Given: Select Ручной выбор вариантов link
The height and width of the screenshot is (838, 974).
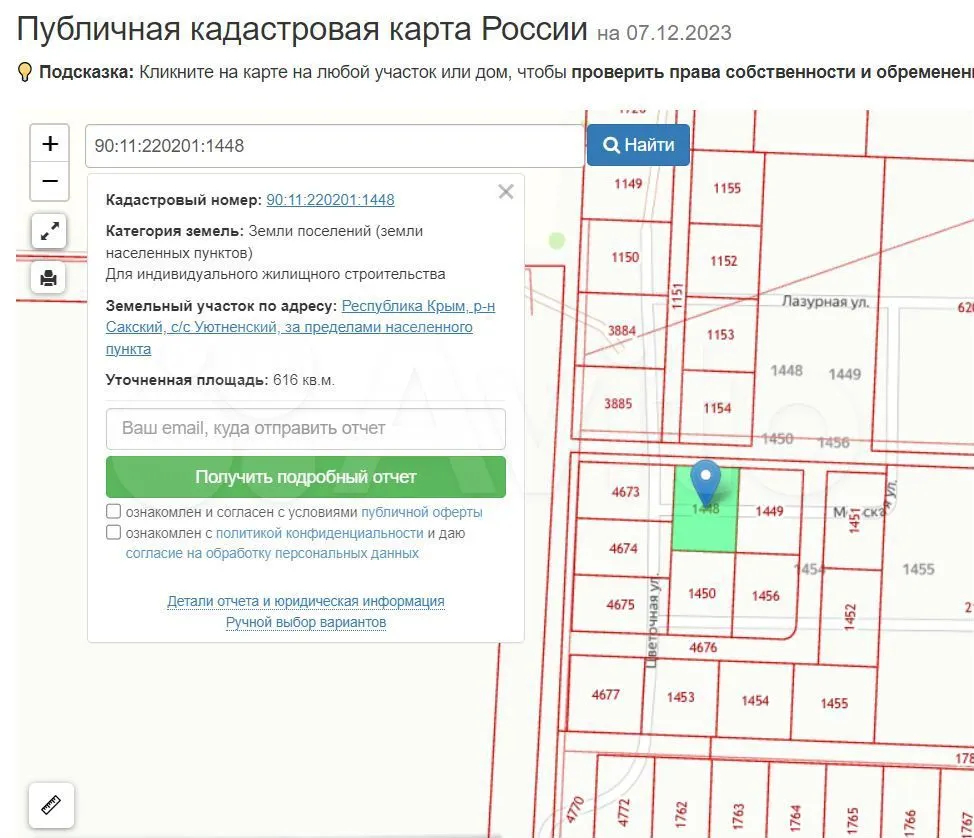Looking at the screenshot, I should pos(305,622).
